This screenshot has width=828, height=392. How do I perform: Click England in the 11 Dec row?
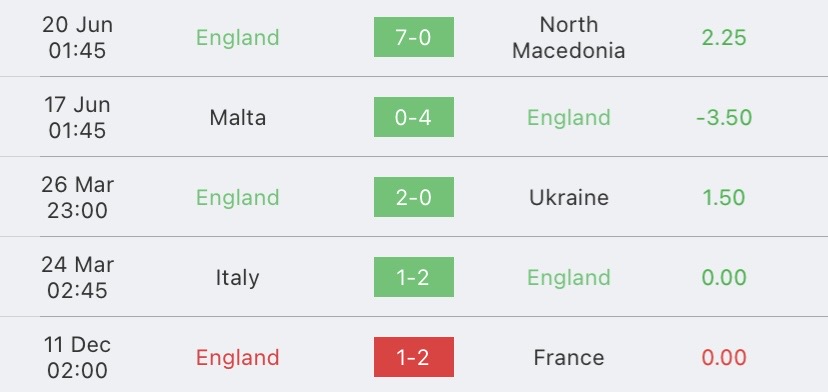coord(238,358)
